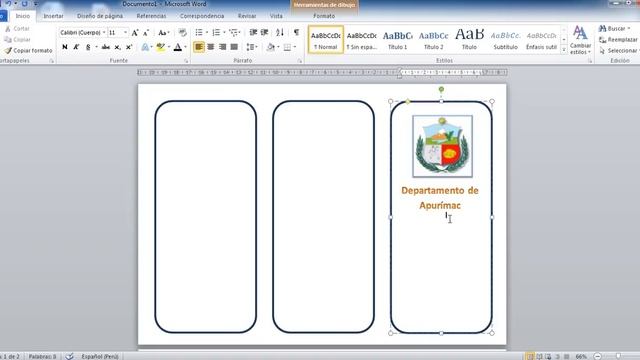Click the borders icon
640x360 pixels.
pyautogui.click(x=287, y=47)
